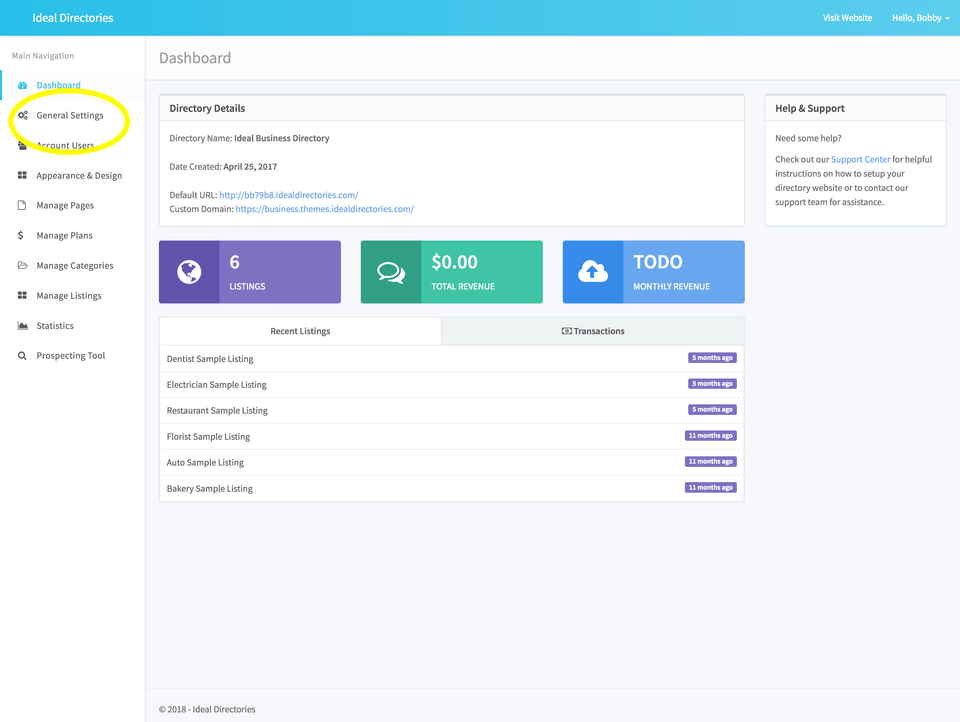This screenshot has height=722, width=960.
Task: Select the Recent Listings tab
Action: [300, 331]
